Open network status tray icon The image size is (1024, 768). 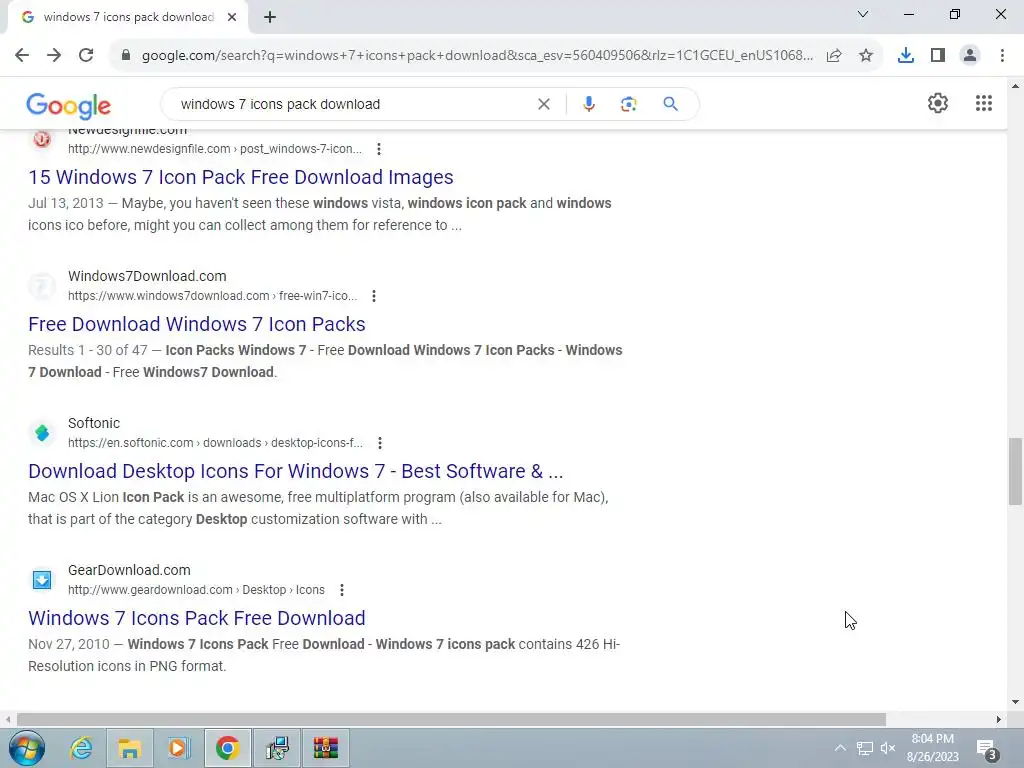click(x=864, y=748)
